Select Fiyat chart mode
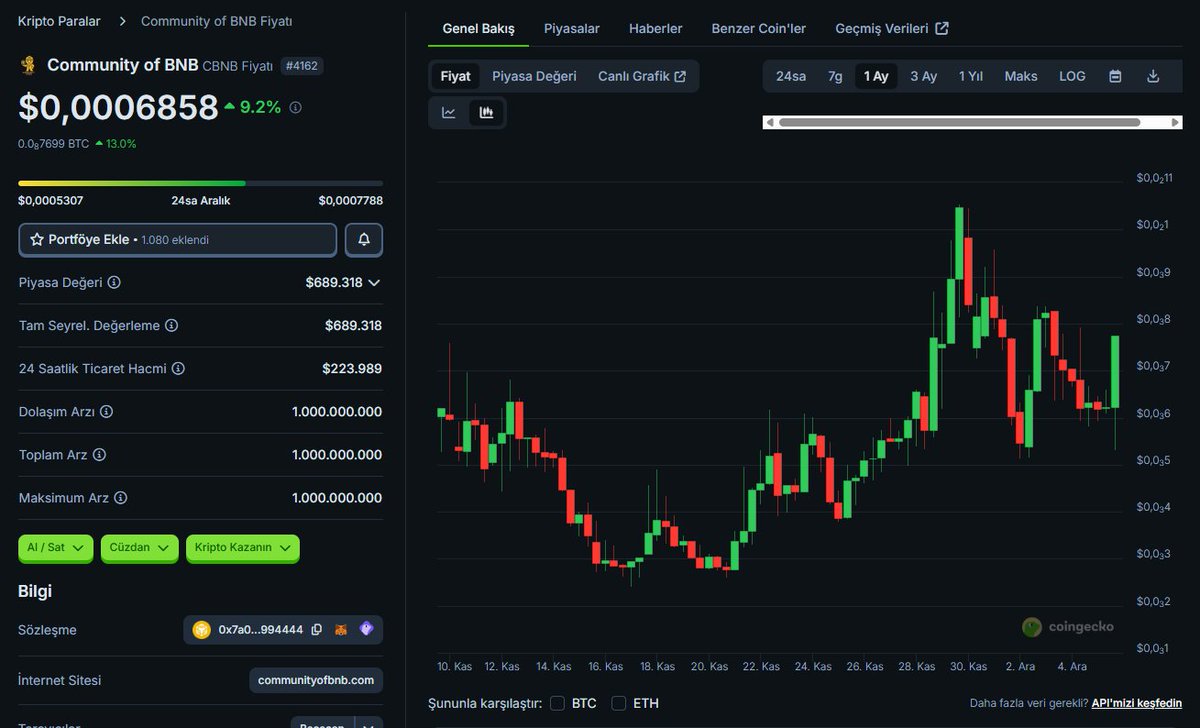The width and height of the screenshot is (1200, 728). click(455, 76)
